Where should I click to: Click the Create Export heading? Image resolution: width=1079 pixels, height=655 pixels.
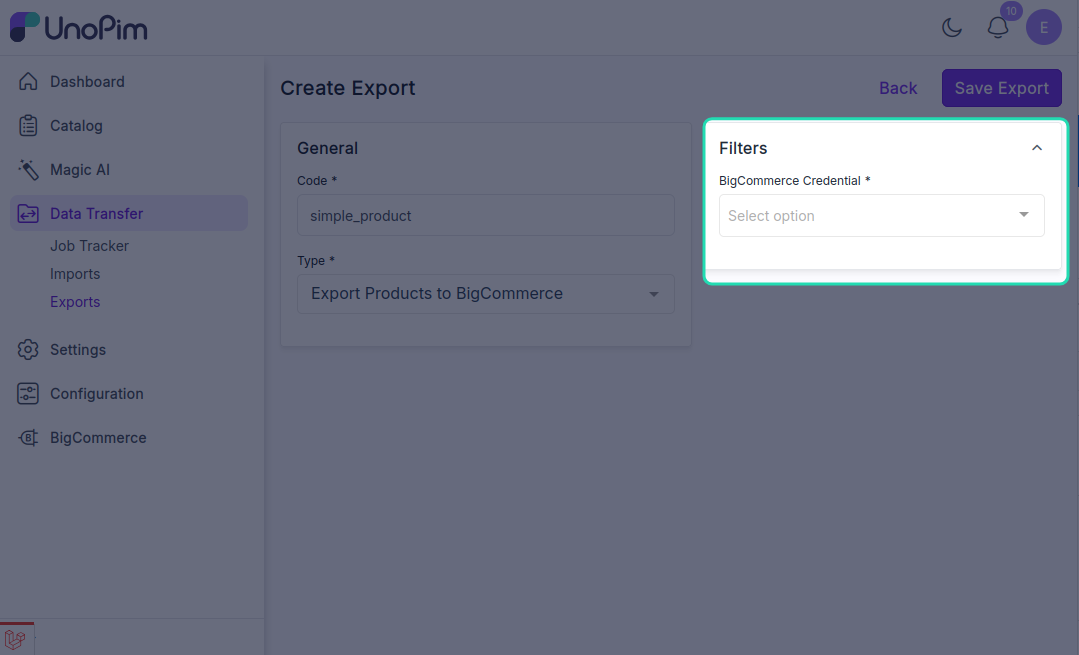pos(348,88)
